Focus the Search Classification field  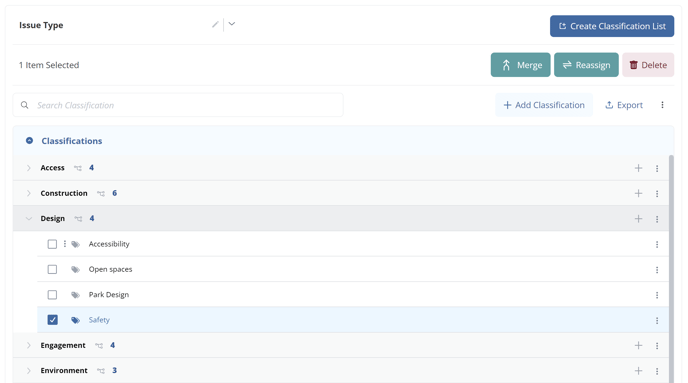178,105
